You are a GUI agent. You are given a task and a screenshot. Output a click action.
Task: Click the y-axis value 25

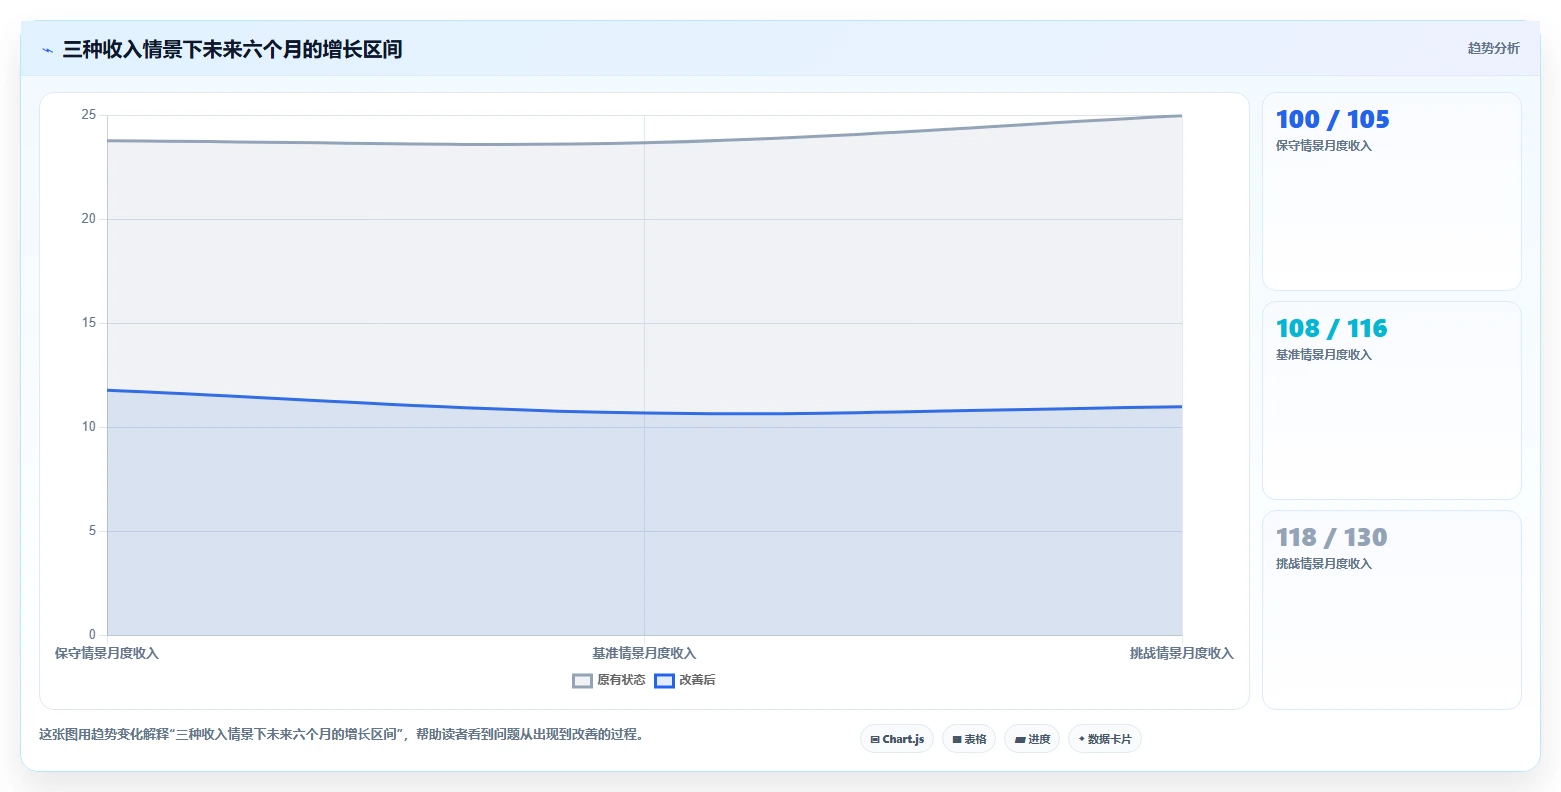pos(89,115)
